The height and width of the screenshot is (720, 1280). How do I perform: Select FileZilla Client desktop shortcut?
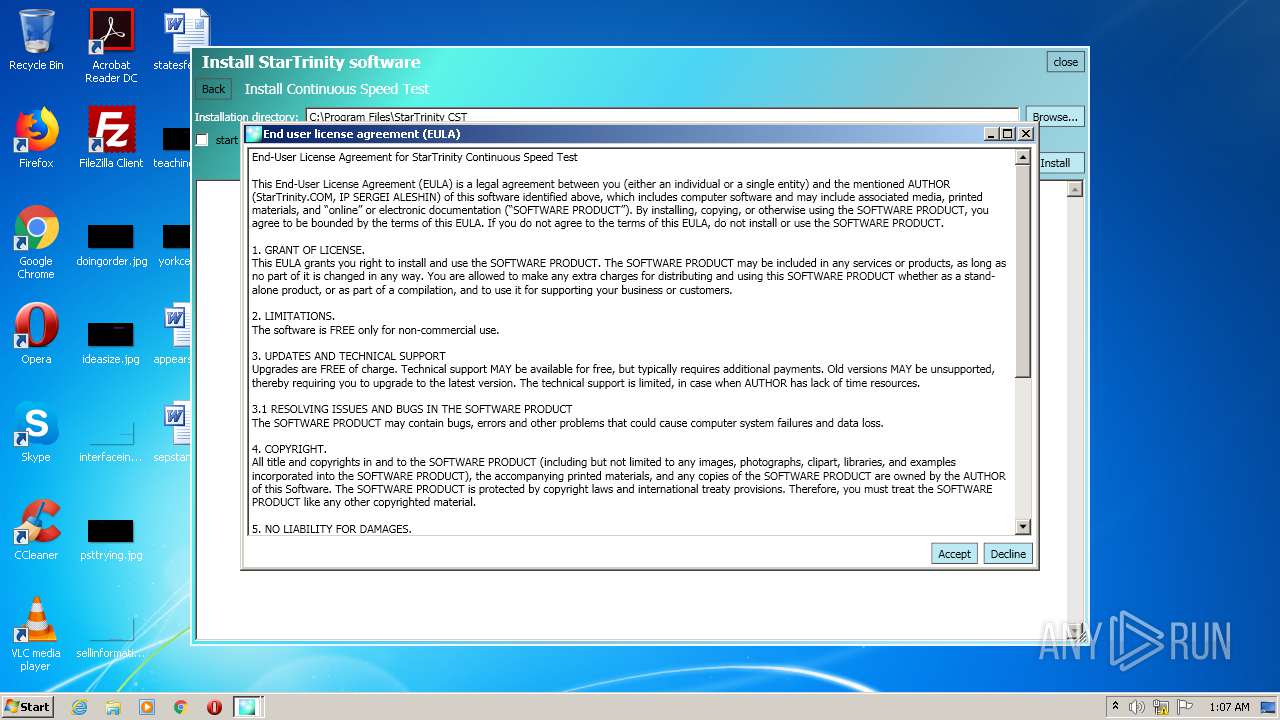(111, 138)
